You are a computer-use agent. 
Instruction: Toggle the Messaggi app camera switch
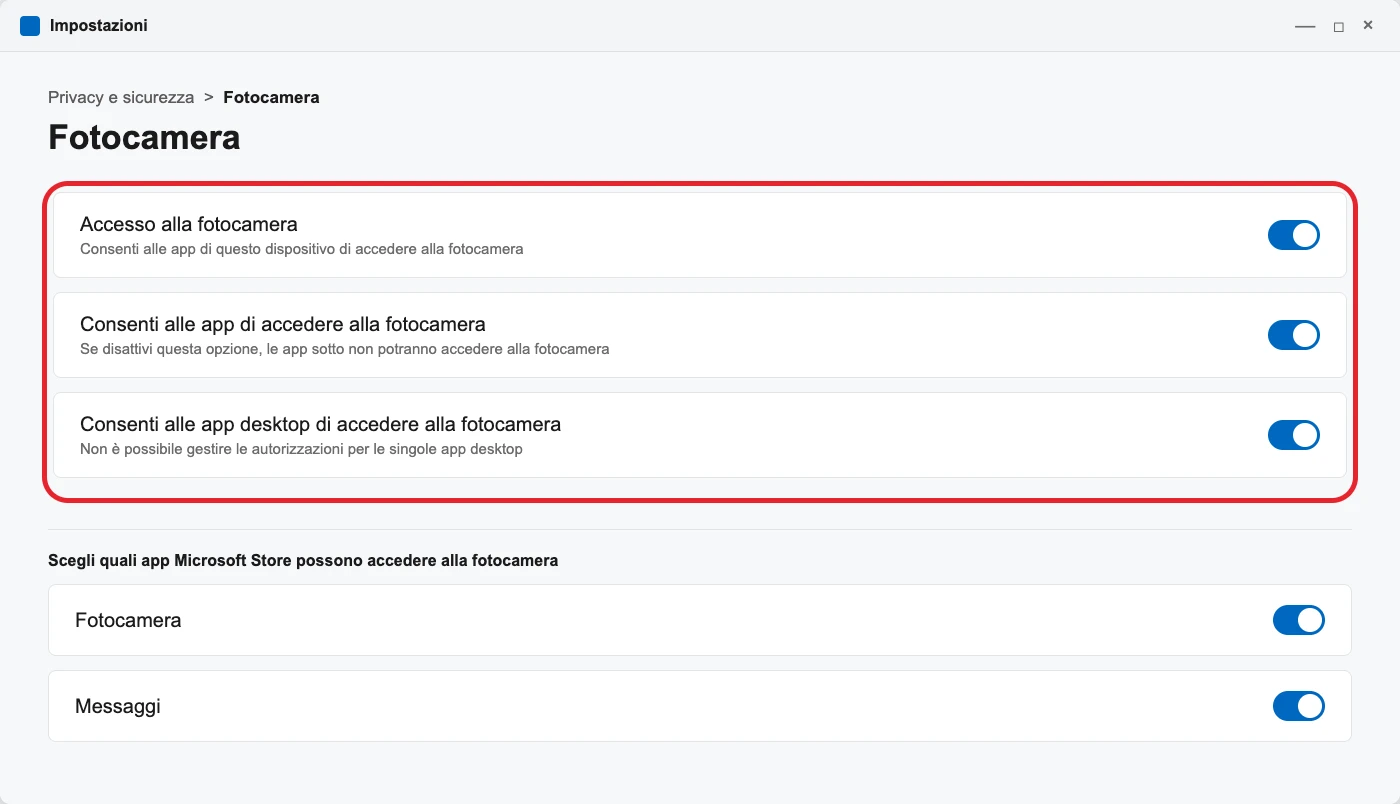click(x=1298, y=706)
